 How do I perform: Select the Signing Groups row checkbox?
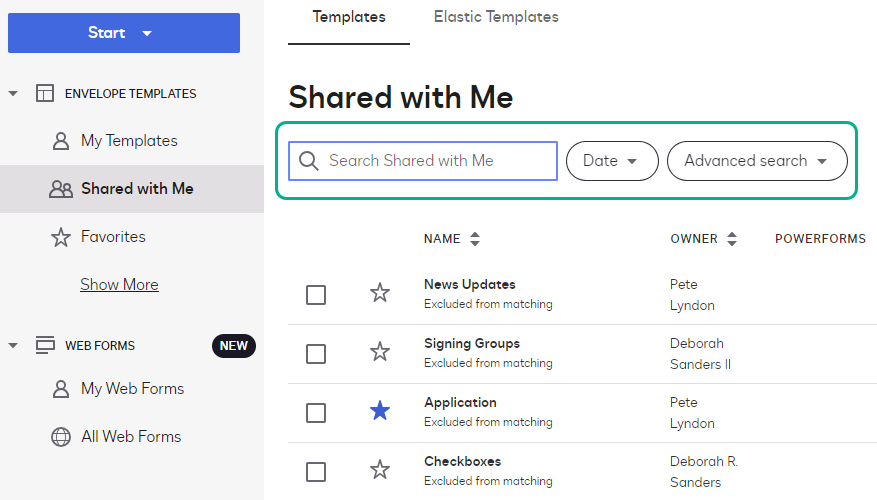coord(316,353)
